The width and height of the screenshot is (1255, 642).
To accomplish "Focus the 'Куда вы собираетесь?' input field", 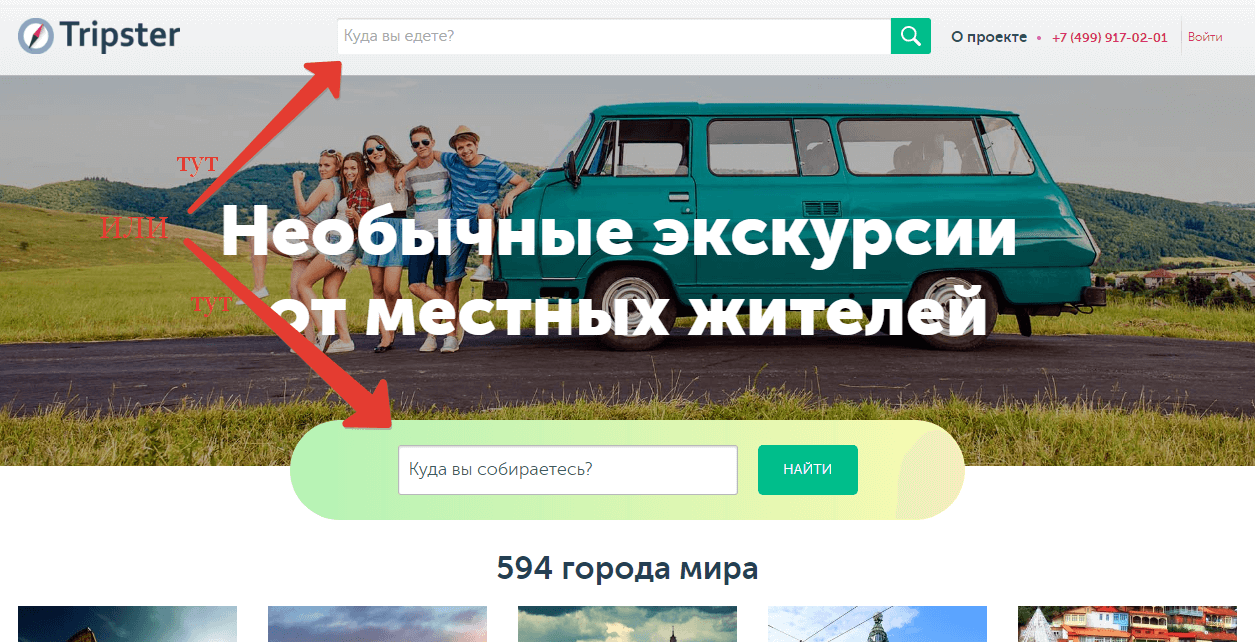I will pos(567,470).
